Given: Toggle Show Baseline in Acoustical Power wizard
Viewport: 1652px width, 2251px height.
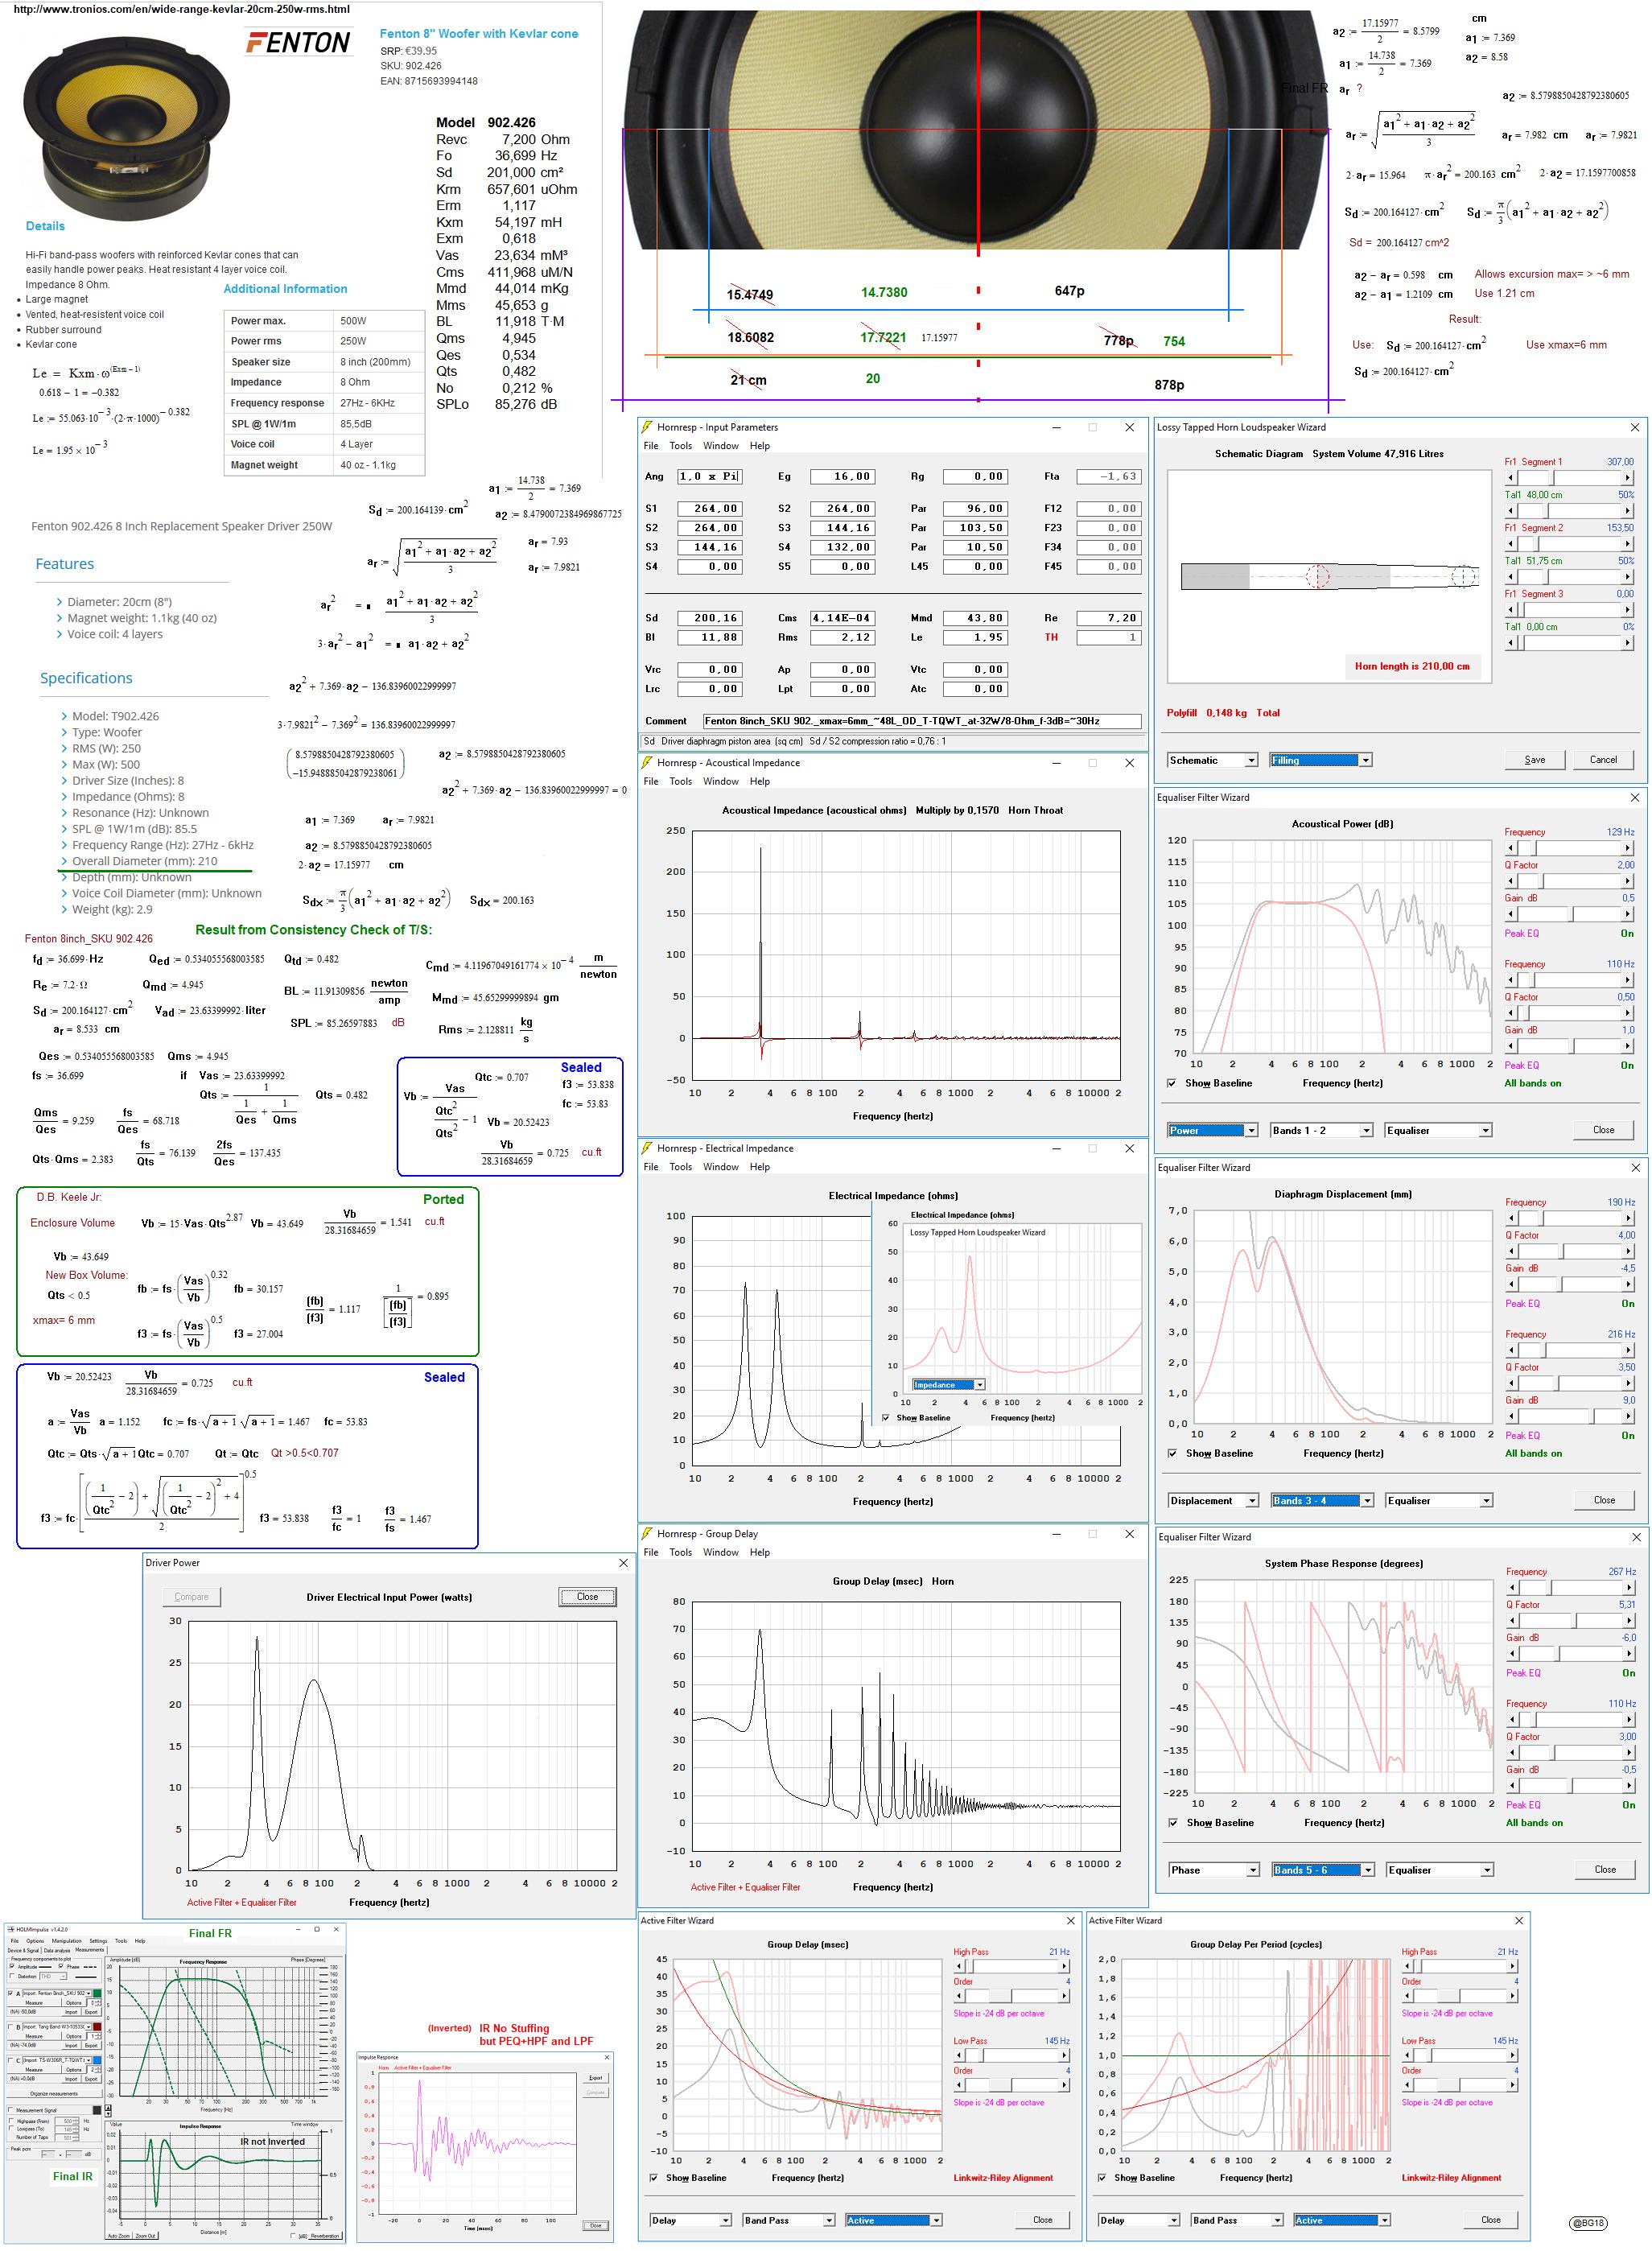Looking at the screenshot, I should click(x=1172, y=1083).
